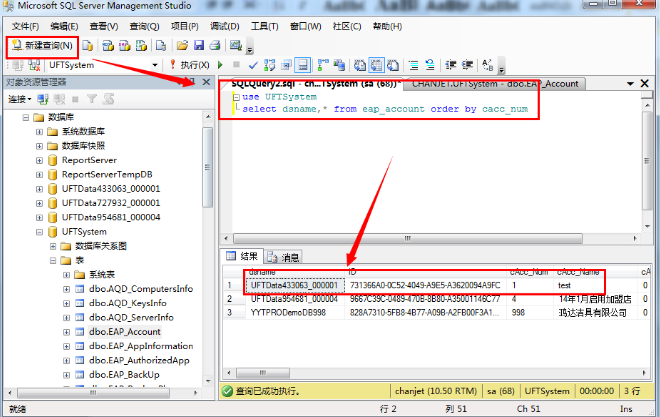Screen dimensions: 660x417
Task: Open the 连接 dropdown in Object Explorer
Action: (x=19, y=99)
